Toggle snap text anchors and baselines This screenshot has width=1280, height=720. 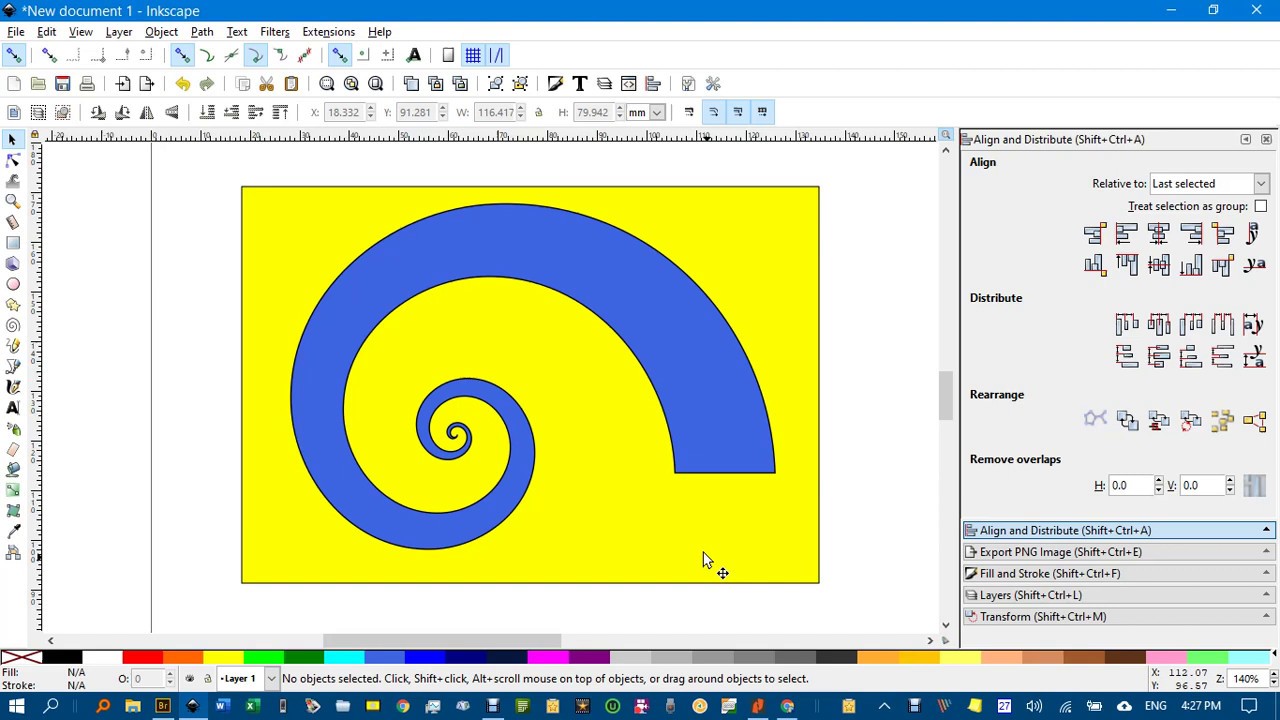coord(413,55)
